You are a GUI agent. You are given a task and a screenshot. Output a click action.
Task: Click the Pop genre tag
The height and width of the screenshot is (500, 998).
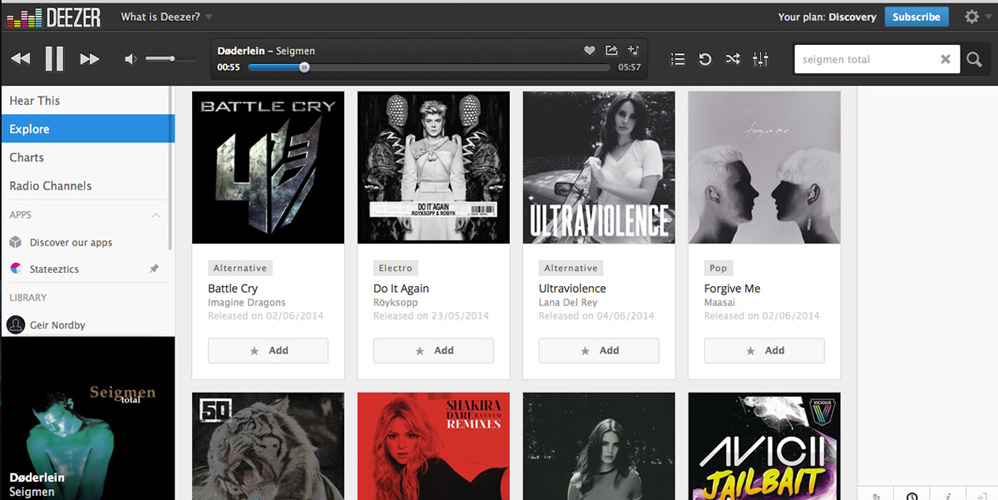pyautogui.click(x=718, y=268)
